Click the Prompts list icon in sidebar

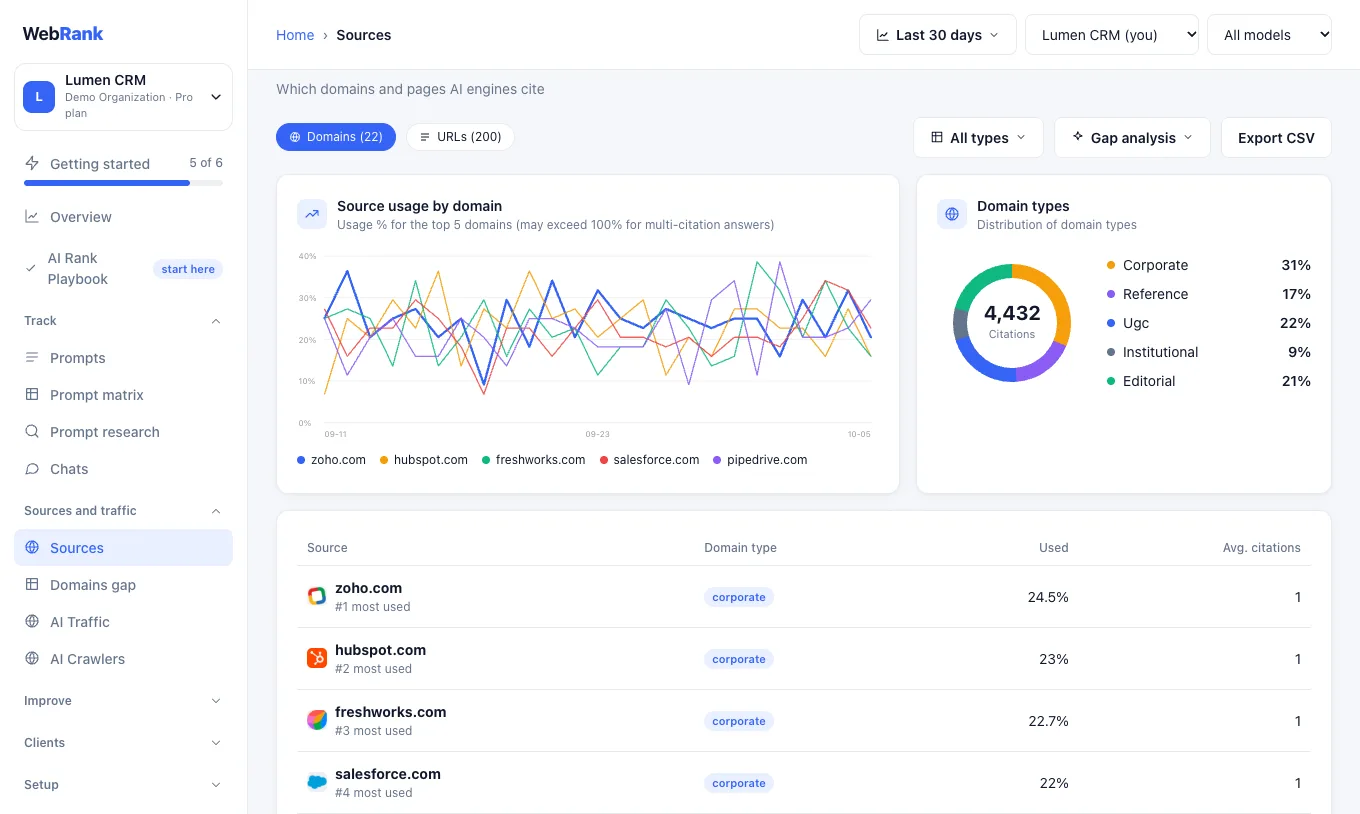pos(32,358)
